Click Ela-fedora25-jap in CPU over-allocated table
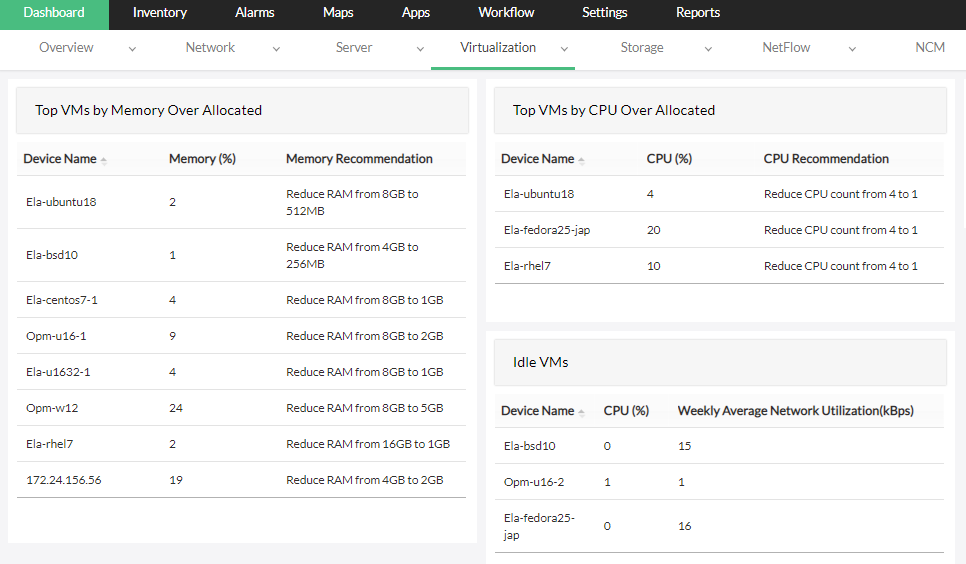The width and height of the screenshot is (966, 564). (547, 230)
